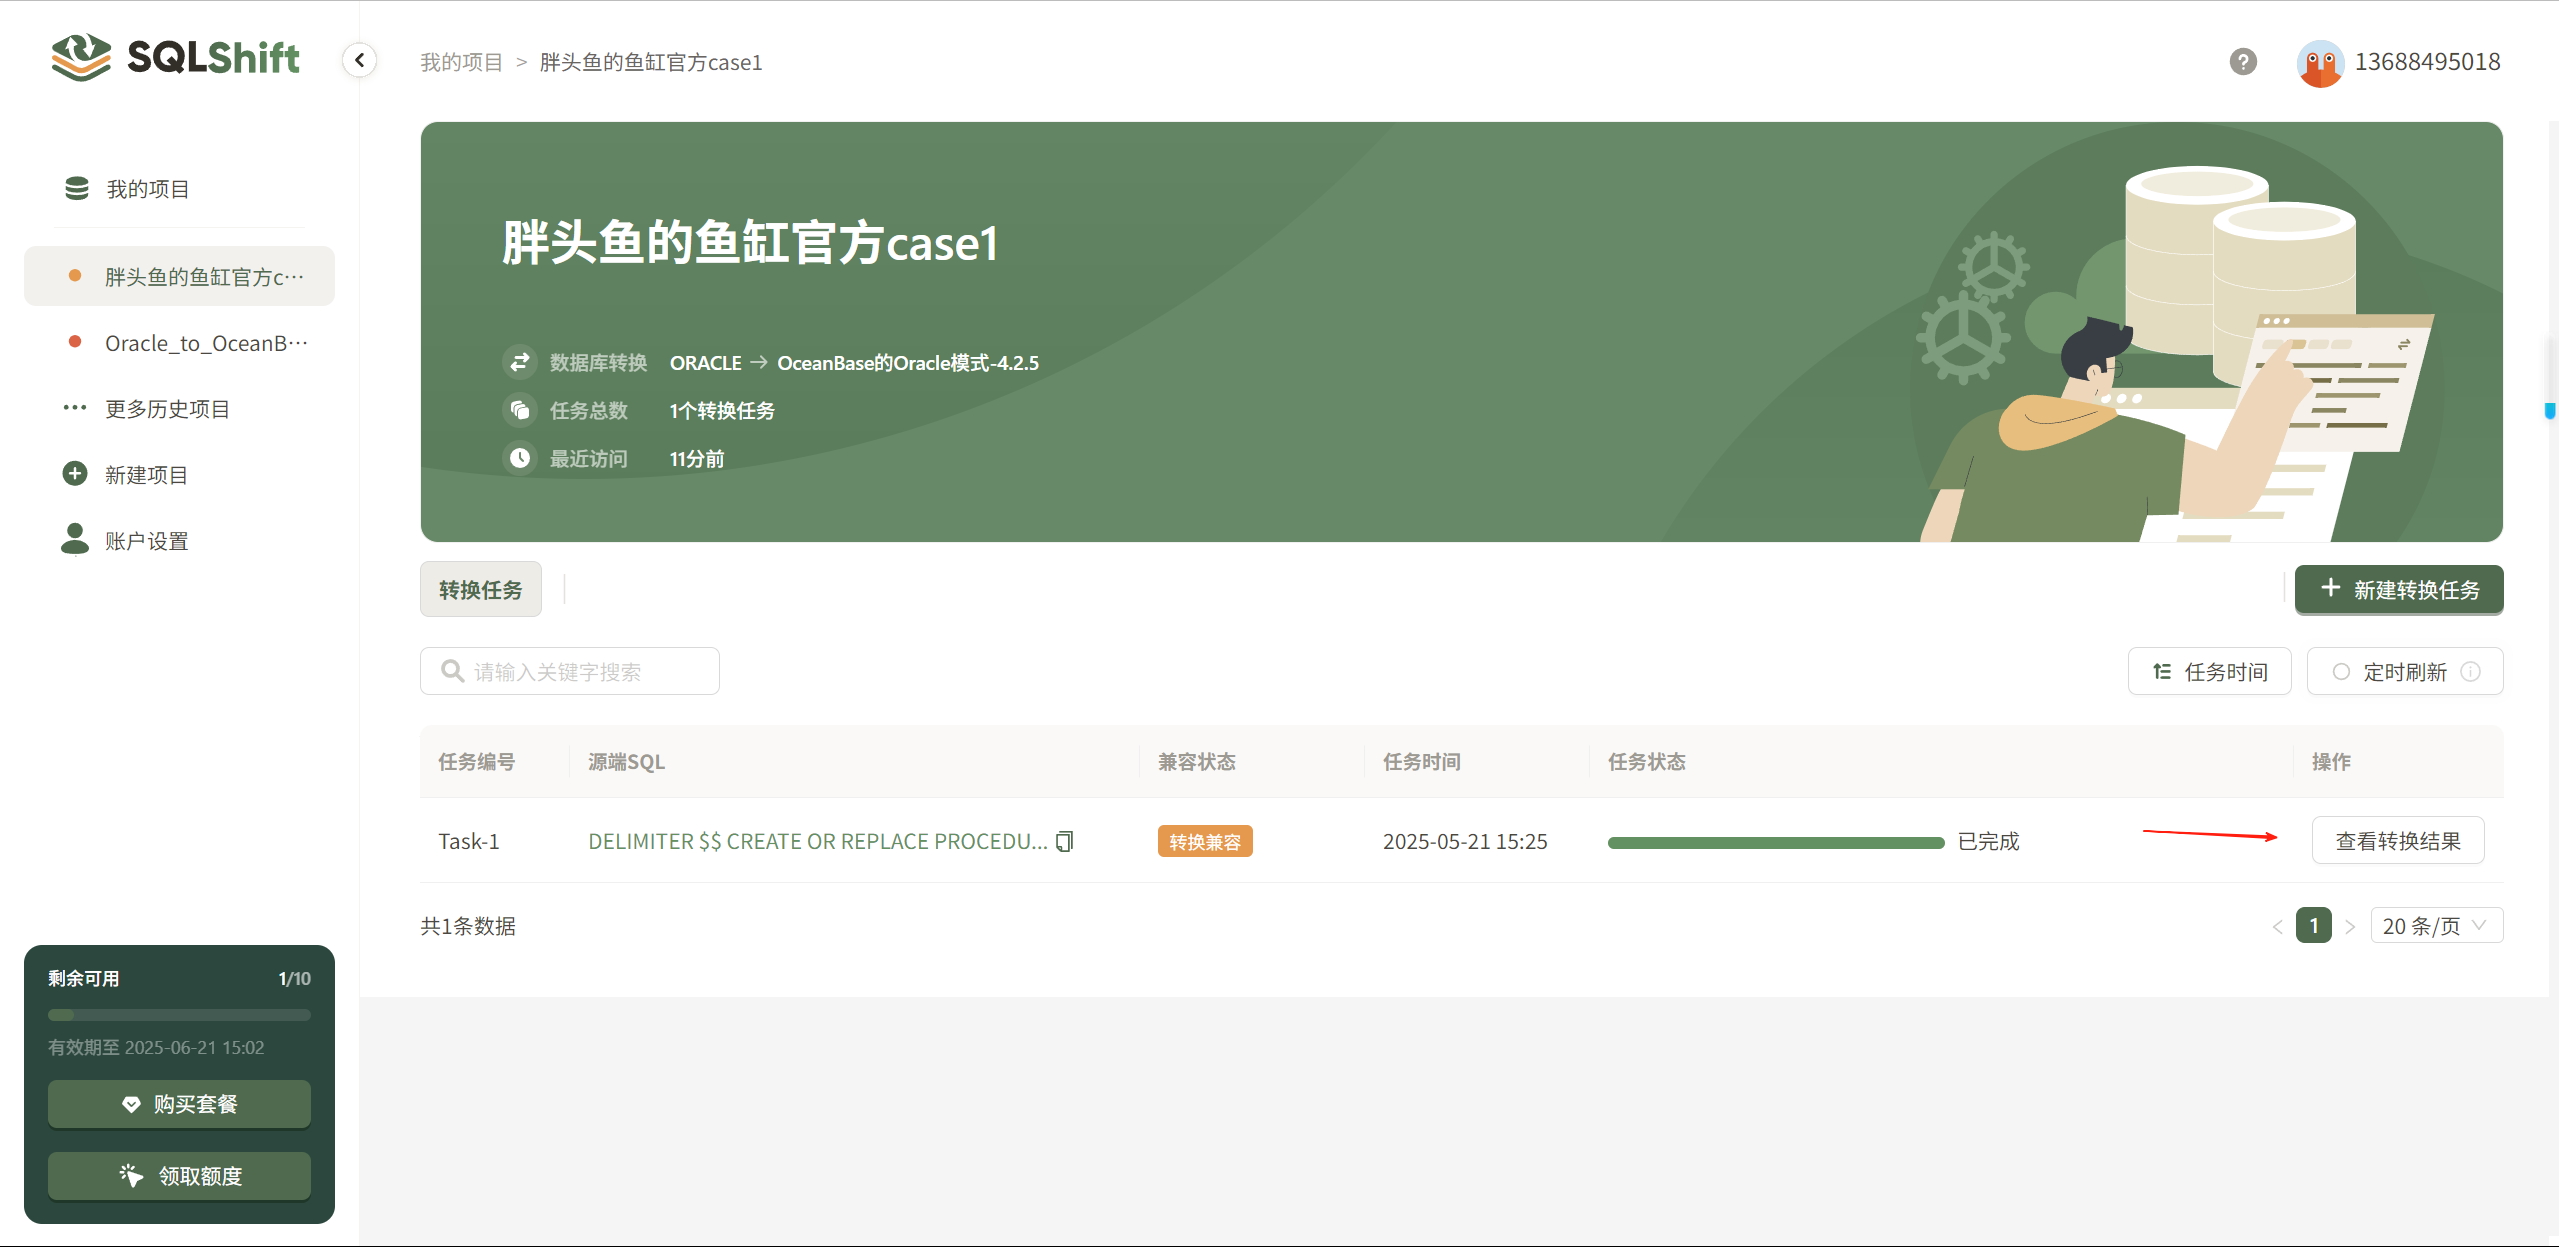Open 账户设置 in the sidebar
Viewport: 2559px width, 1247px height.
(x=147, y=541)
